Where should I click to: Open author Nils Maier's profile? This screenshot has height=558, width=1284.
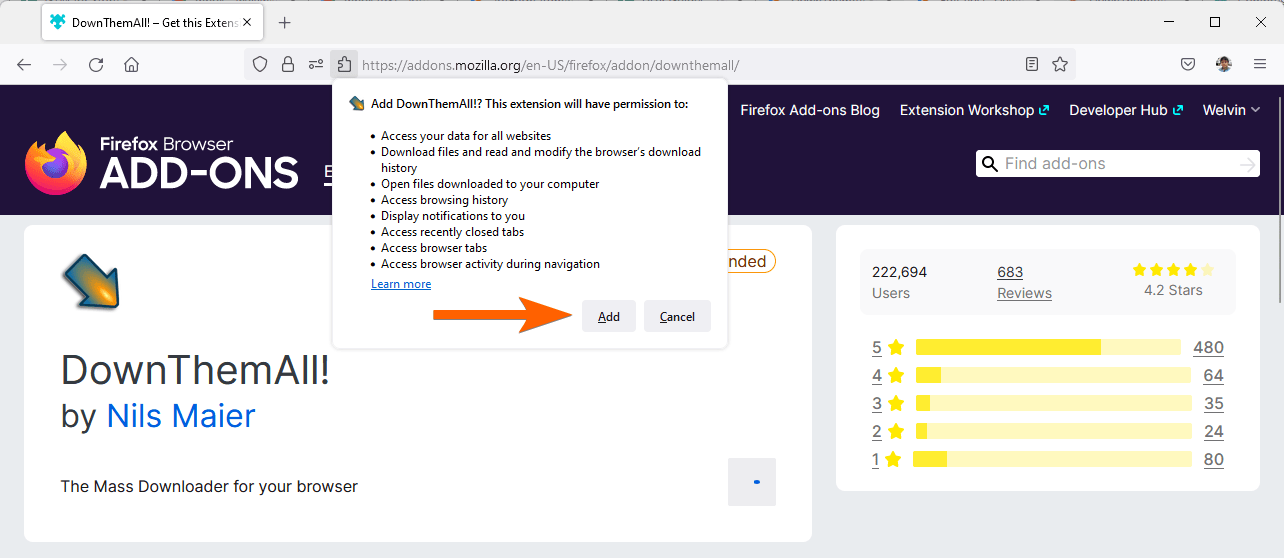(x=181, y=415)
